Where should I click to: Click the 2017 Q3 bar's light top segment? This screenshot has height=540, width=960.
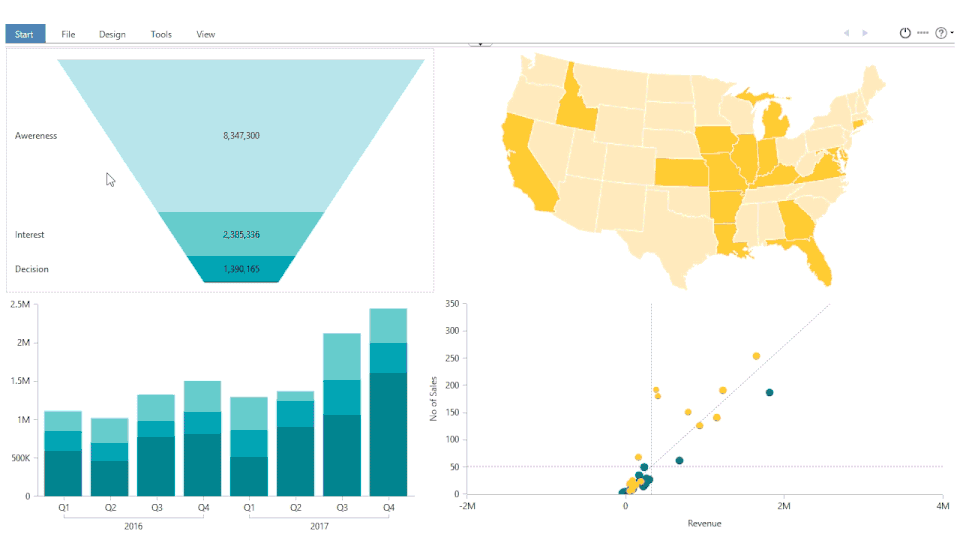coord(342,357)
